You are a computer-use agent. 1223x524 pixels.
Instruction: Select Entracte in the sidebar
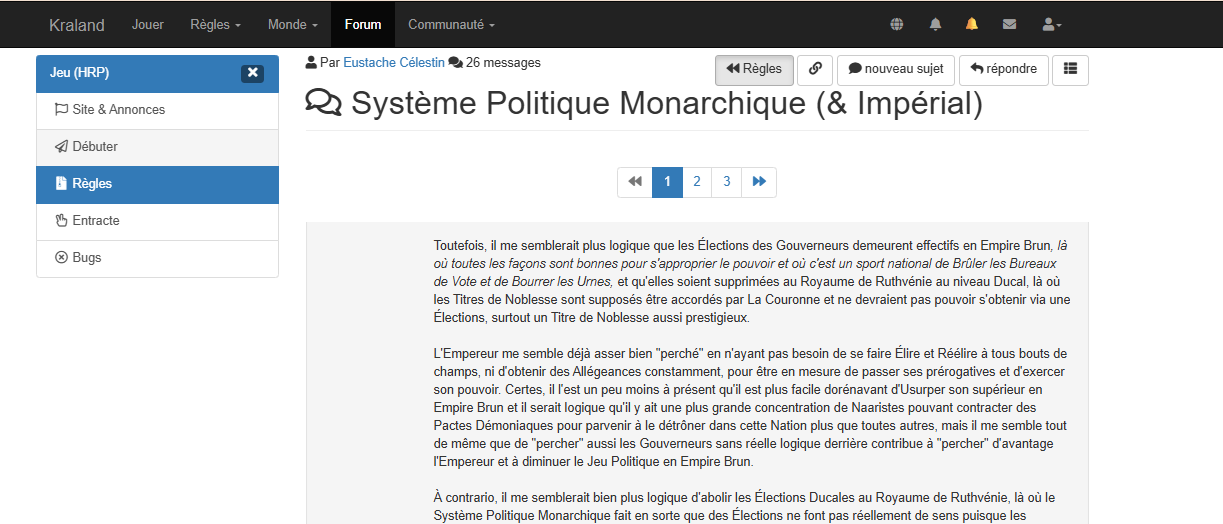point(96,221)
